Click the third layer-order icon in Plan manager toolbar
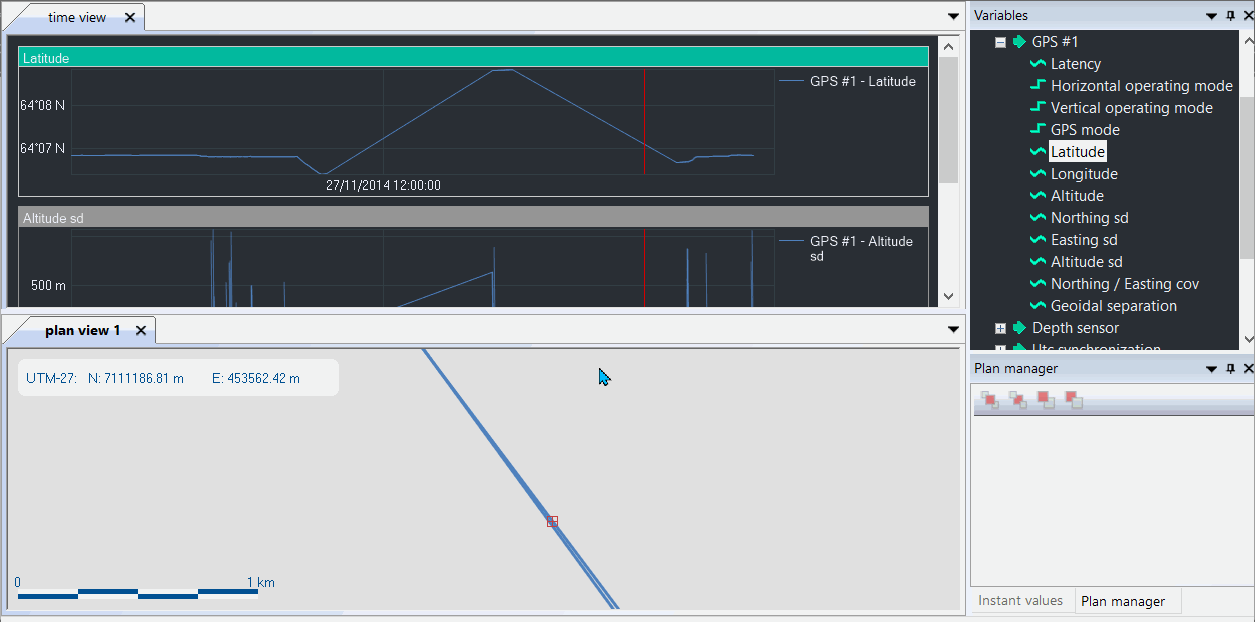The width and height of the screenshot is (1255, 622). (x=1046, y=400)
